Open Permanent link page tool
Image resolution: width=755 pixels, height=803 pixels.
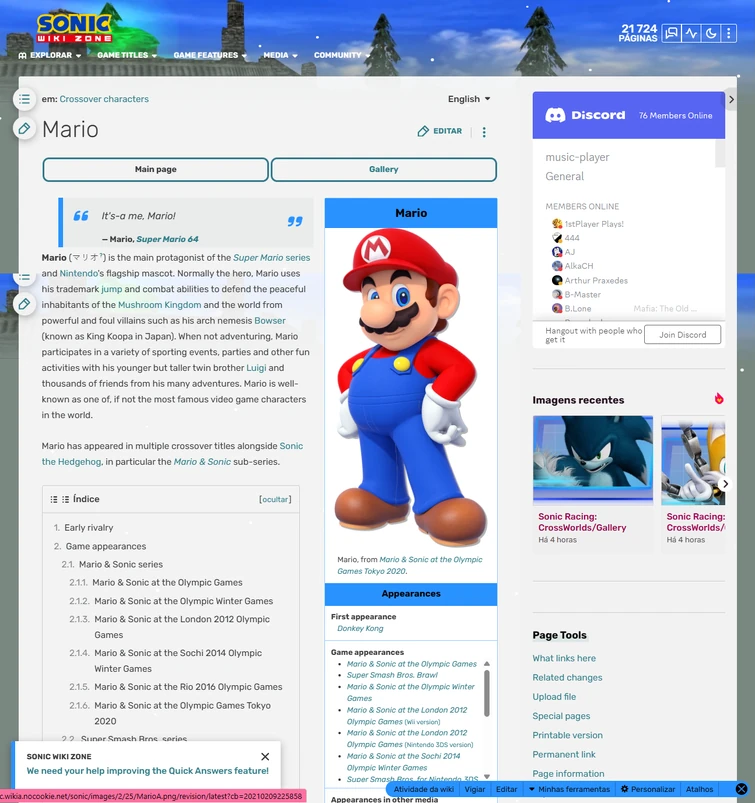pyautogui.click(x=564, y=754)
